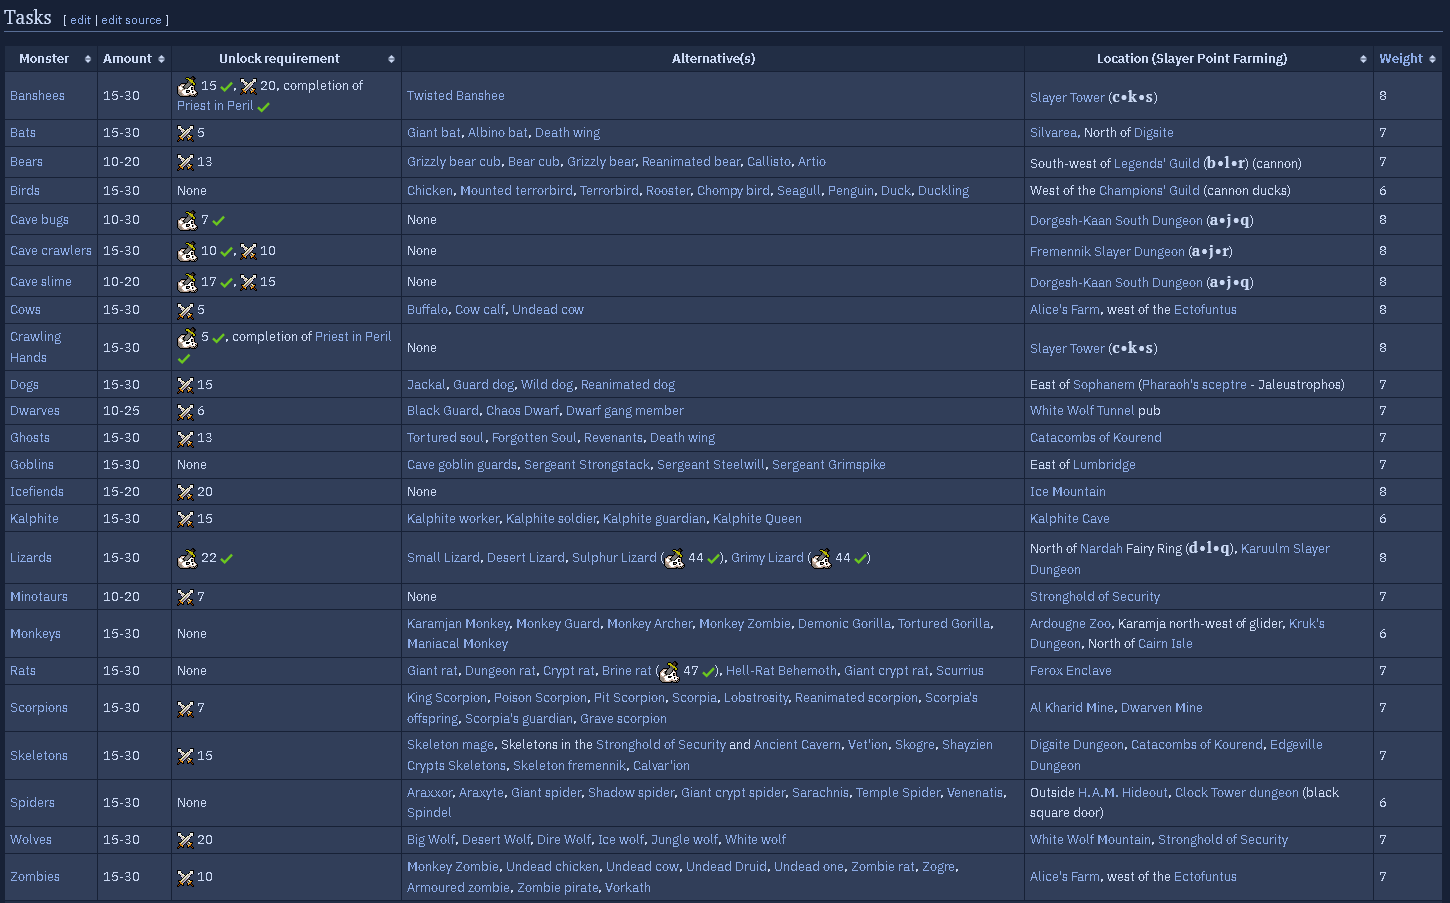Follow the Karuulm Slayer Dungeon link
The height and width of the screenshot is (903, 1450).
(1180, 559)
